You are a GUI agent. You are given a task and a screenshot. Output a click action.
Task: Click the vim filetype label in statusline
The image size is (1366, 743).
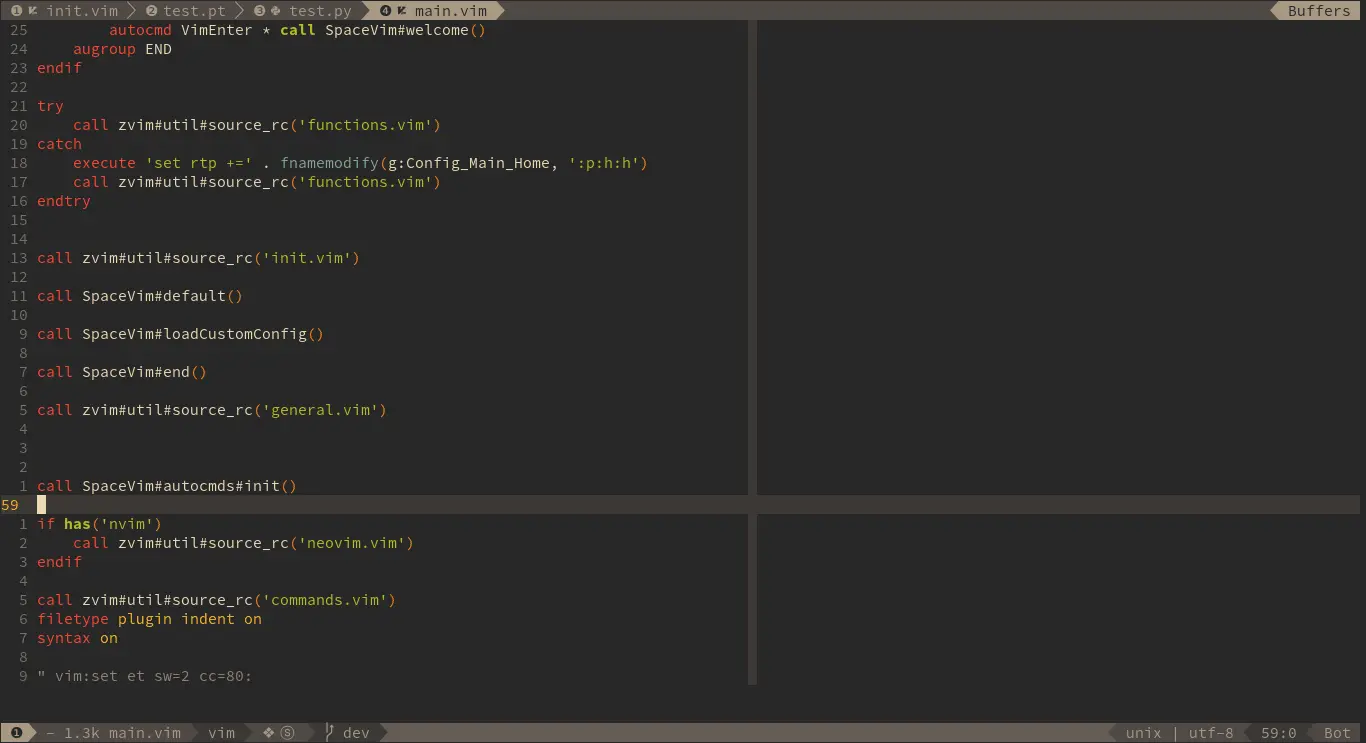221,732
